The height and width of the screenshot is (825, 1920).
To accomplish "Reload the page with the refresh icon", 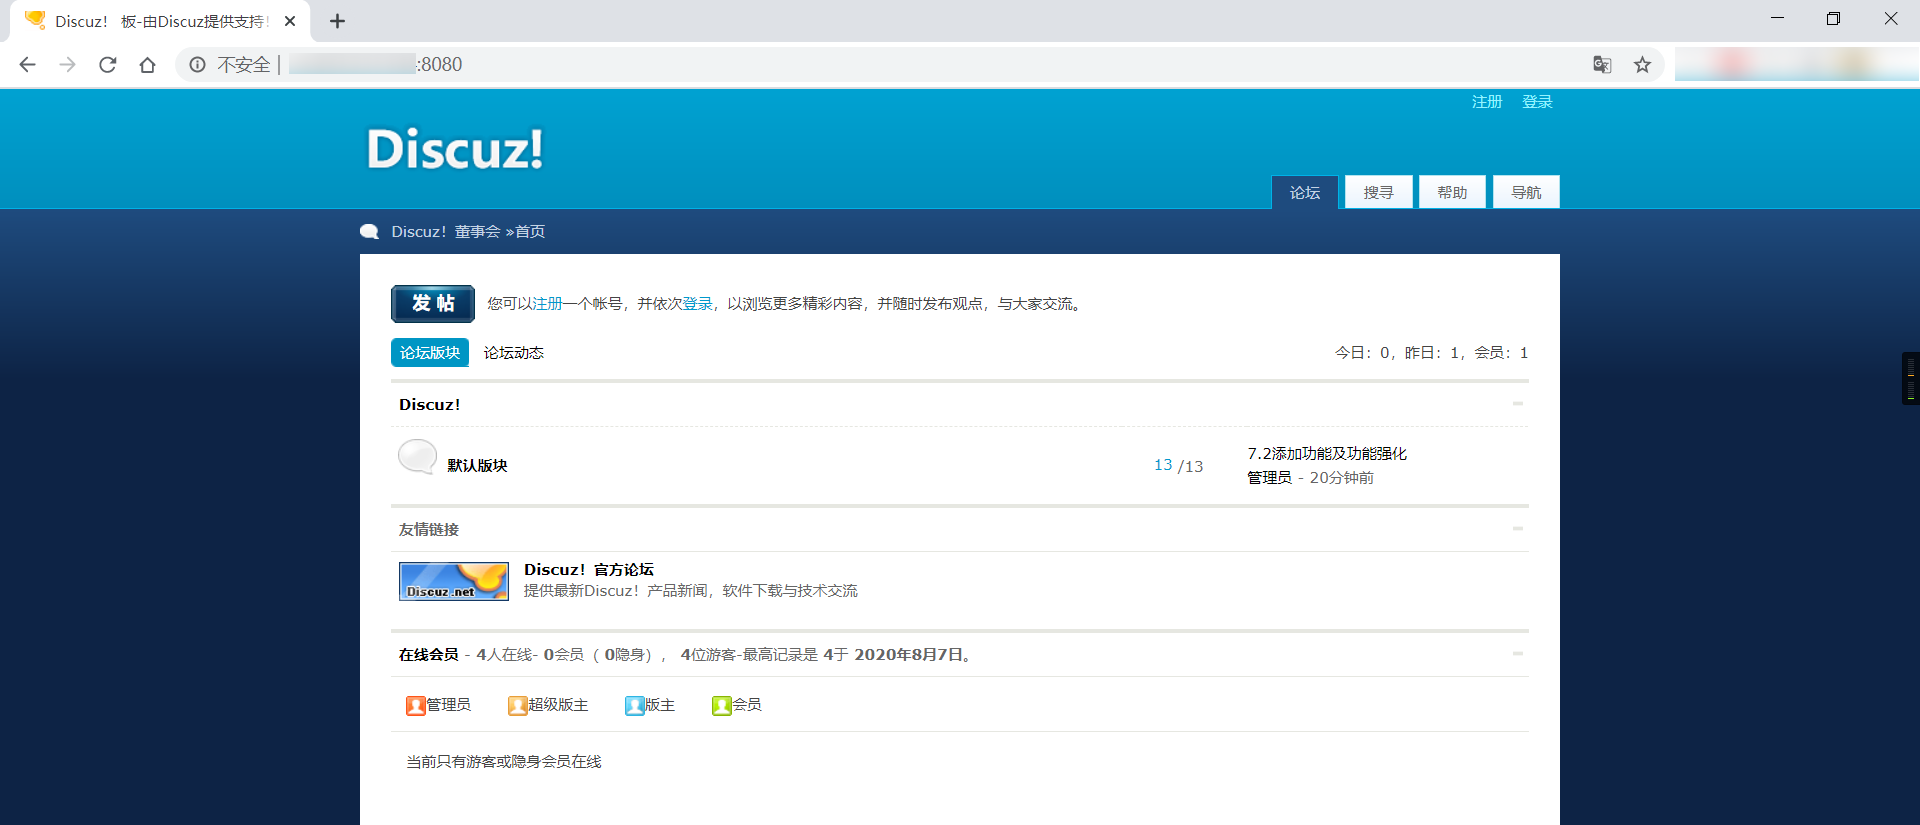I will (x=107, y=65).
